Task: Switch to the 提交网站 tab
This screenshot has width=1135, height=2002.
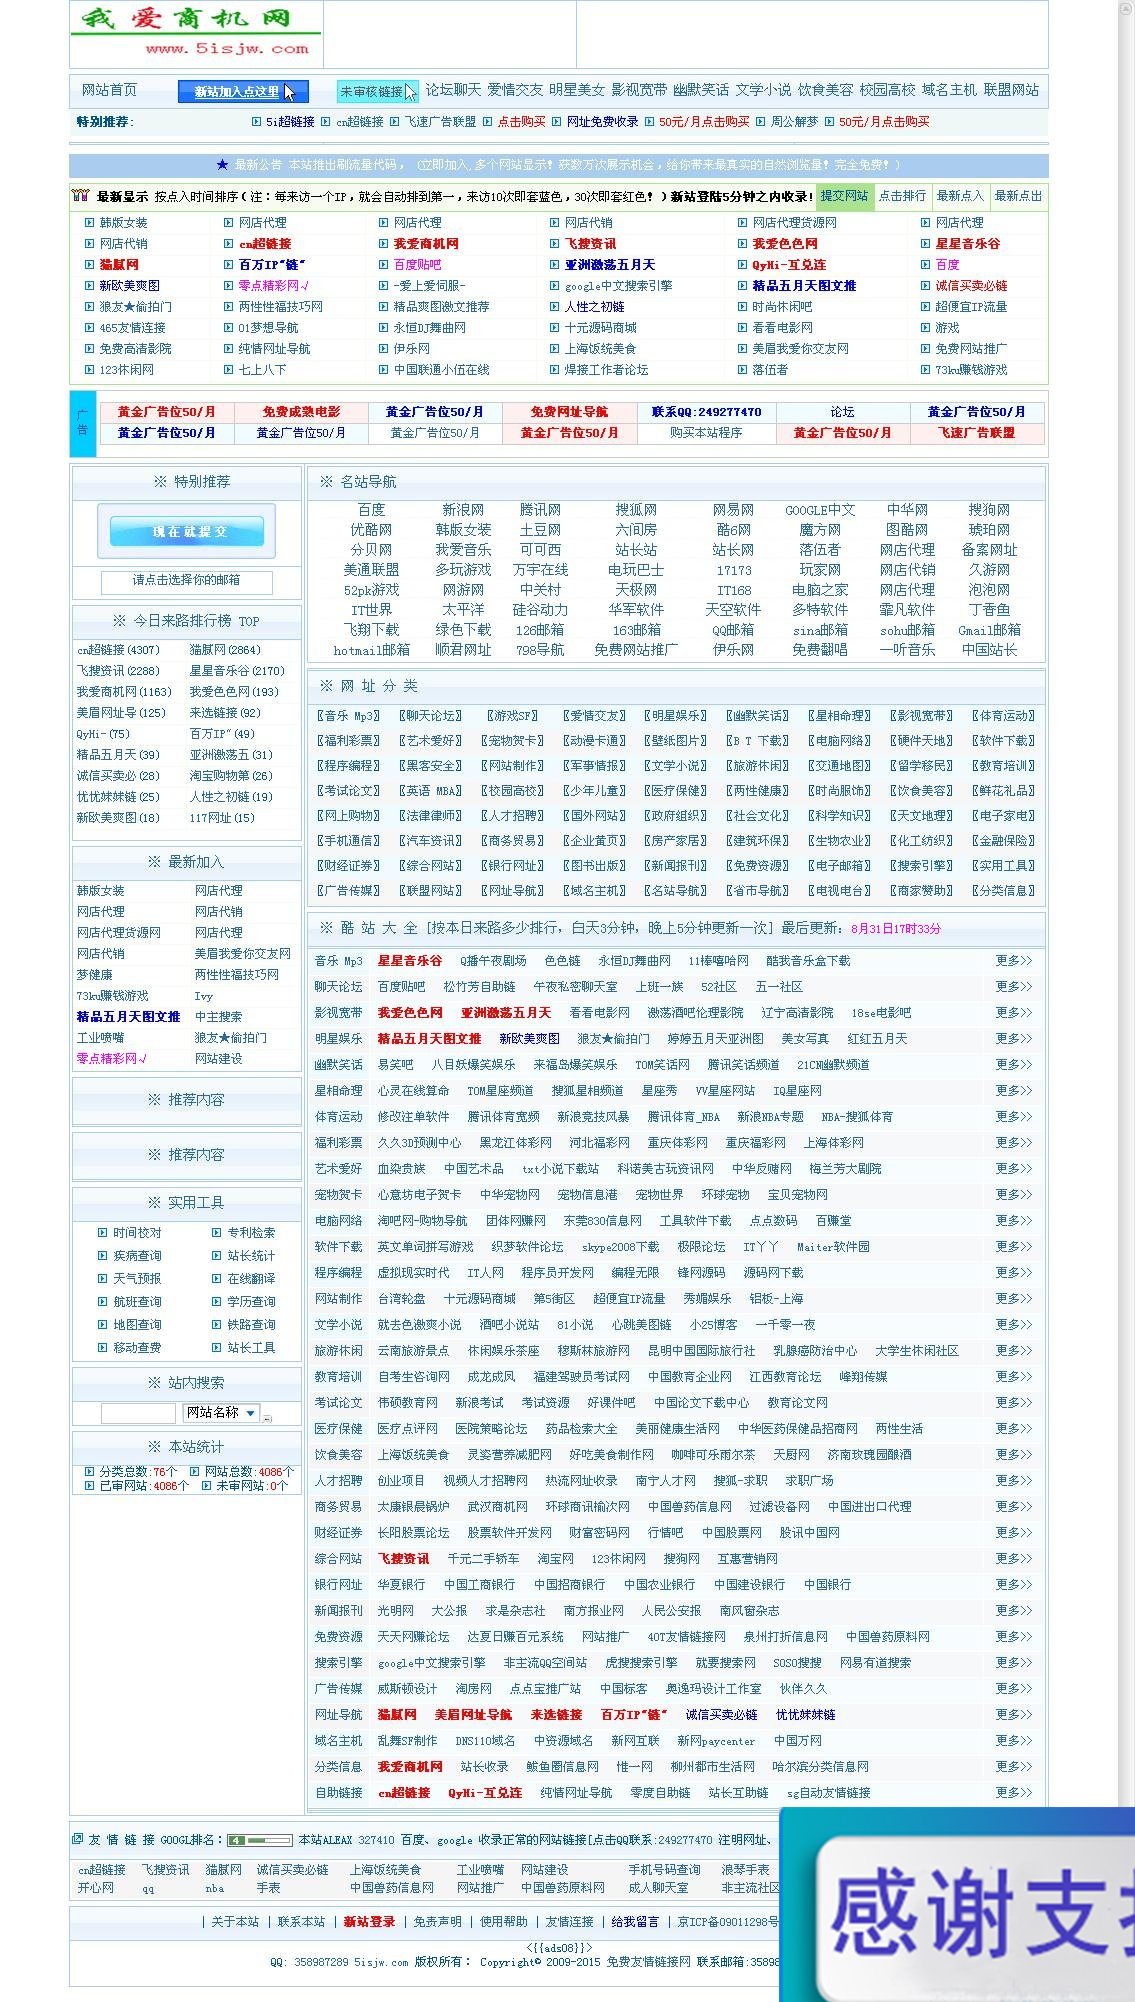Action: (x=844, y=196)
